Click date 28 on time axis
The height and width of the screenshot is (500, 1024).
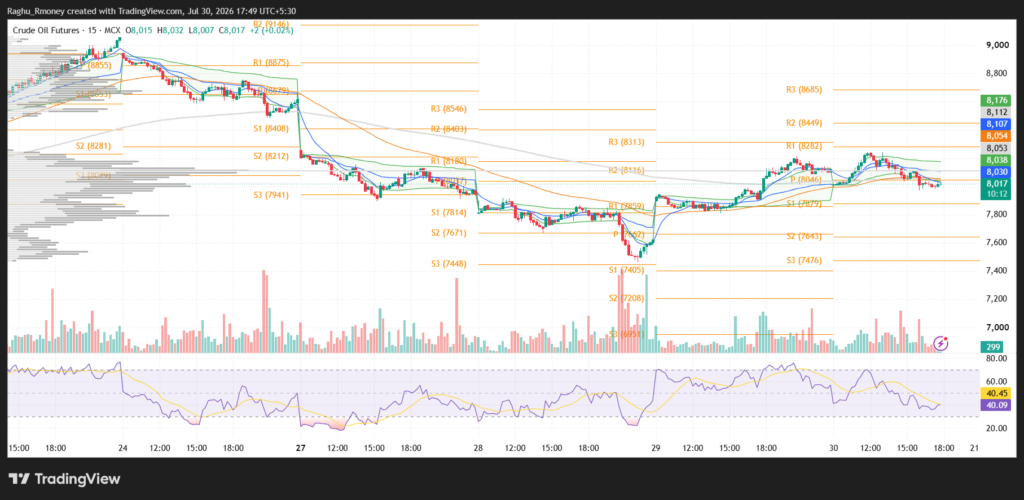(x=478, y=448)
